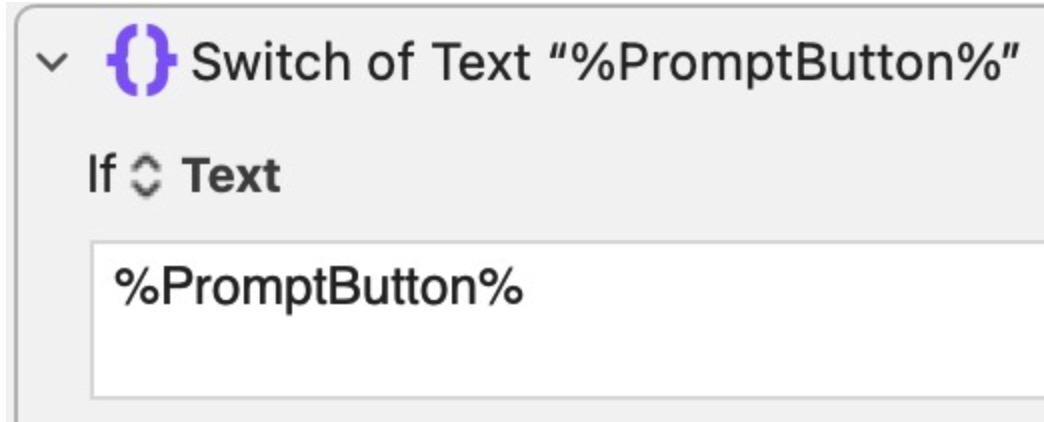1044x422 pixels.
Task: Click the word Switch in the action header
Action: 271,62
